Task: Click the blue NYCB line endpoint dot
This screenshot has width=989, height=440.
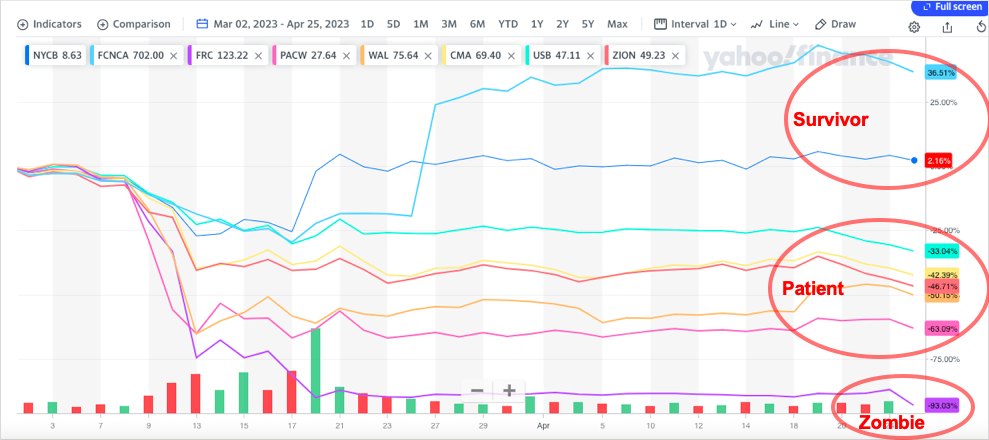Action: tap(913, 160)
